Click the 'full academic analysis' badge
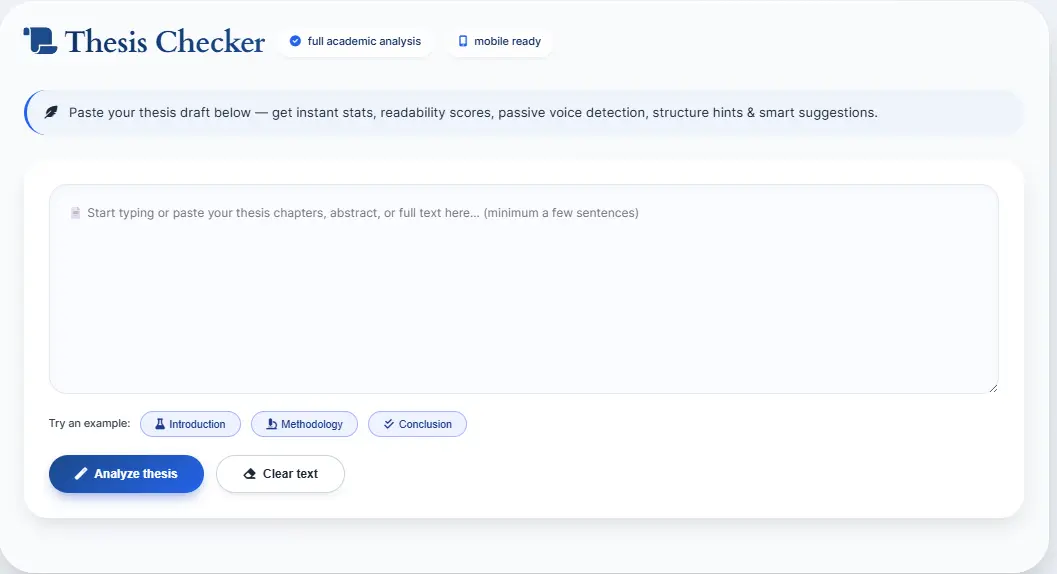Screen dimensions: 1057x574 click(355, 41)
